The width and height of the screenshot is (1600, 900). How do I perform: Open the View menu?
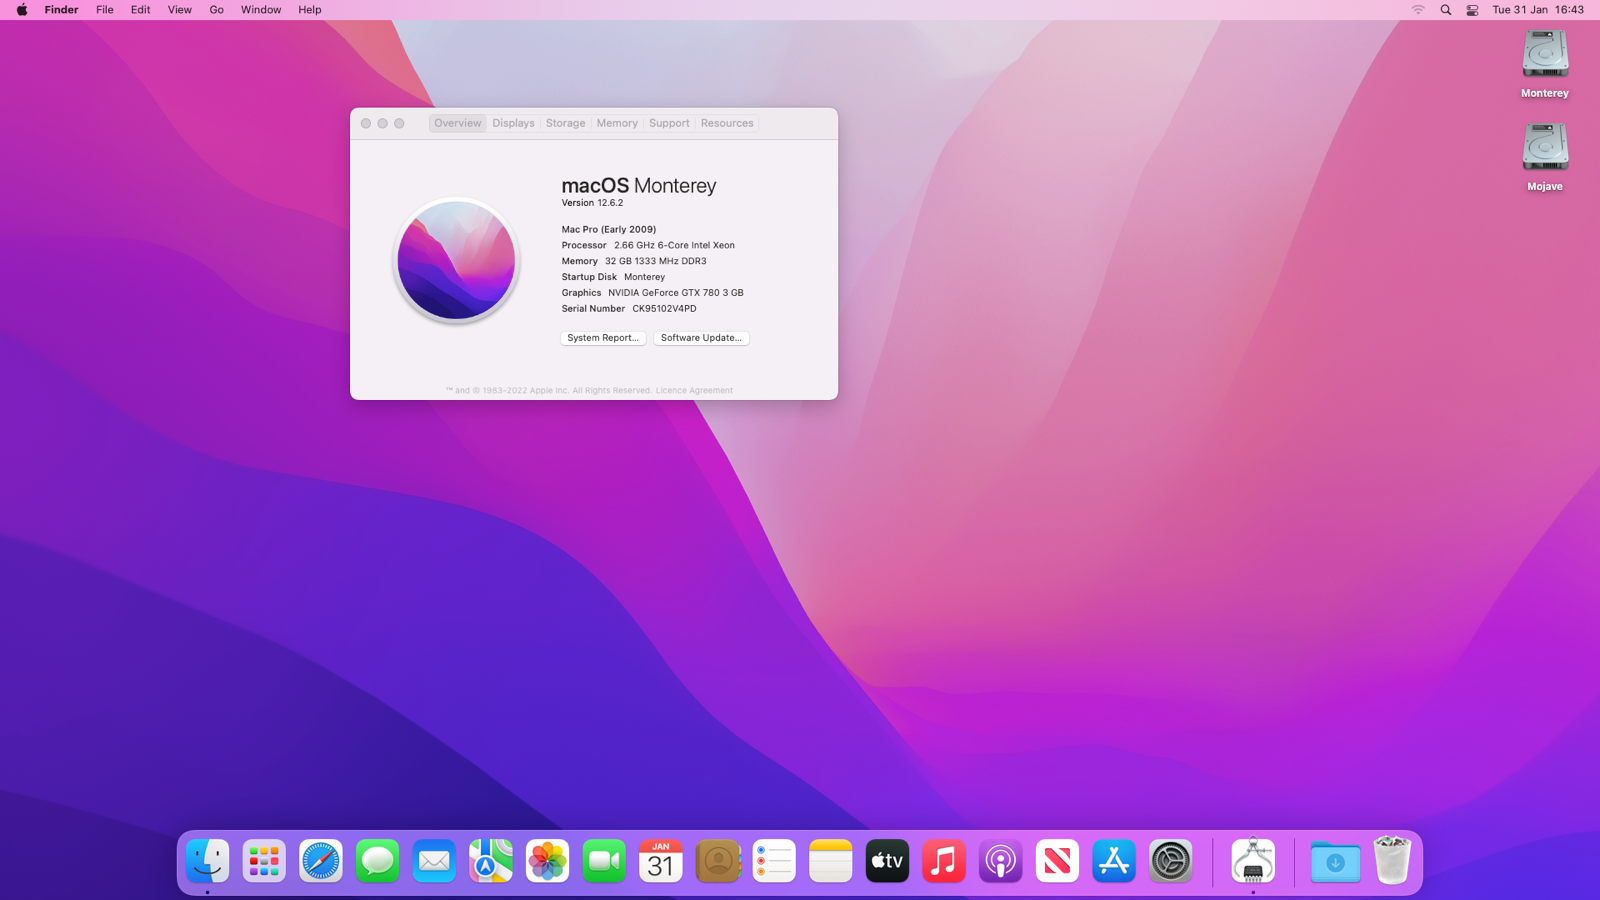[x=180, y=10]
